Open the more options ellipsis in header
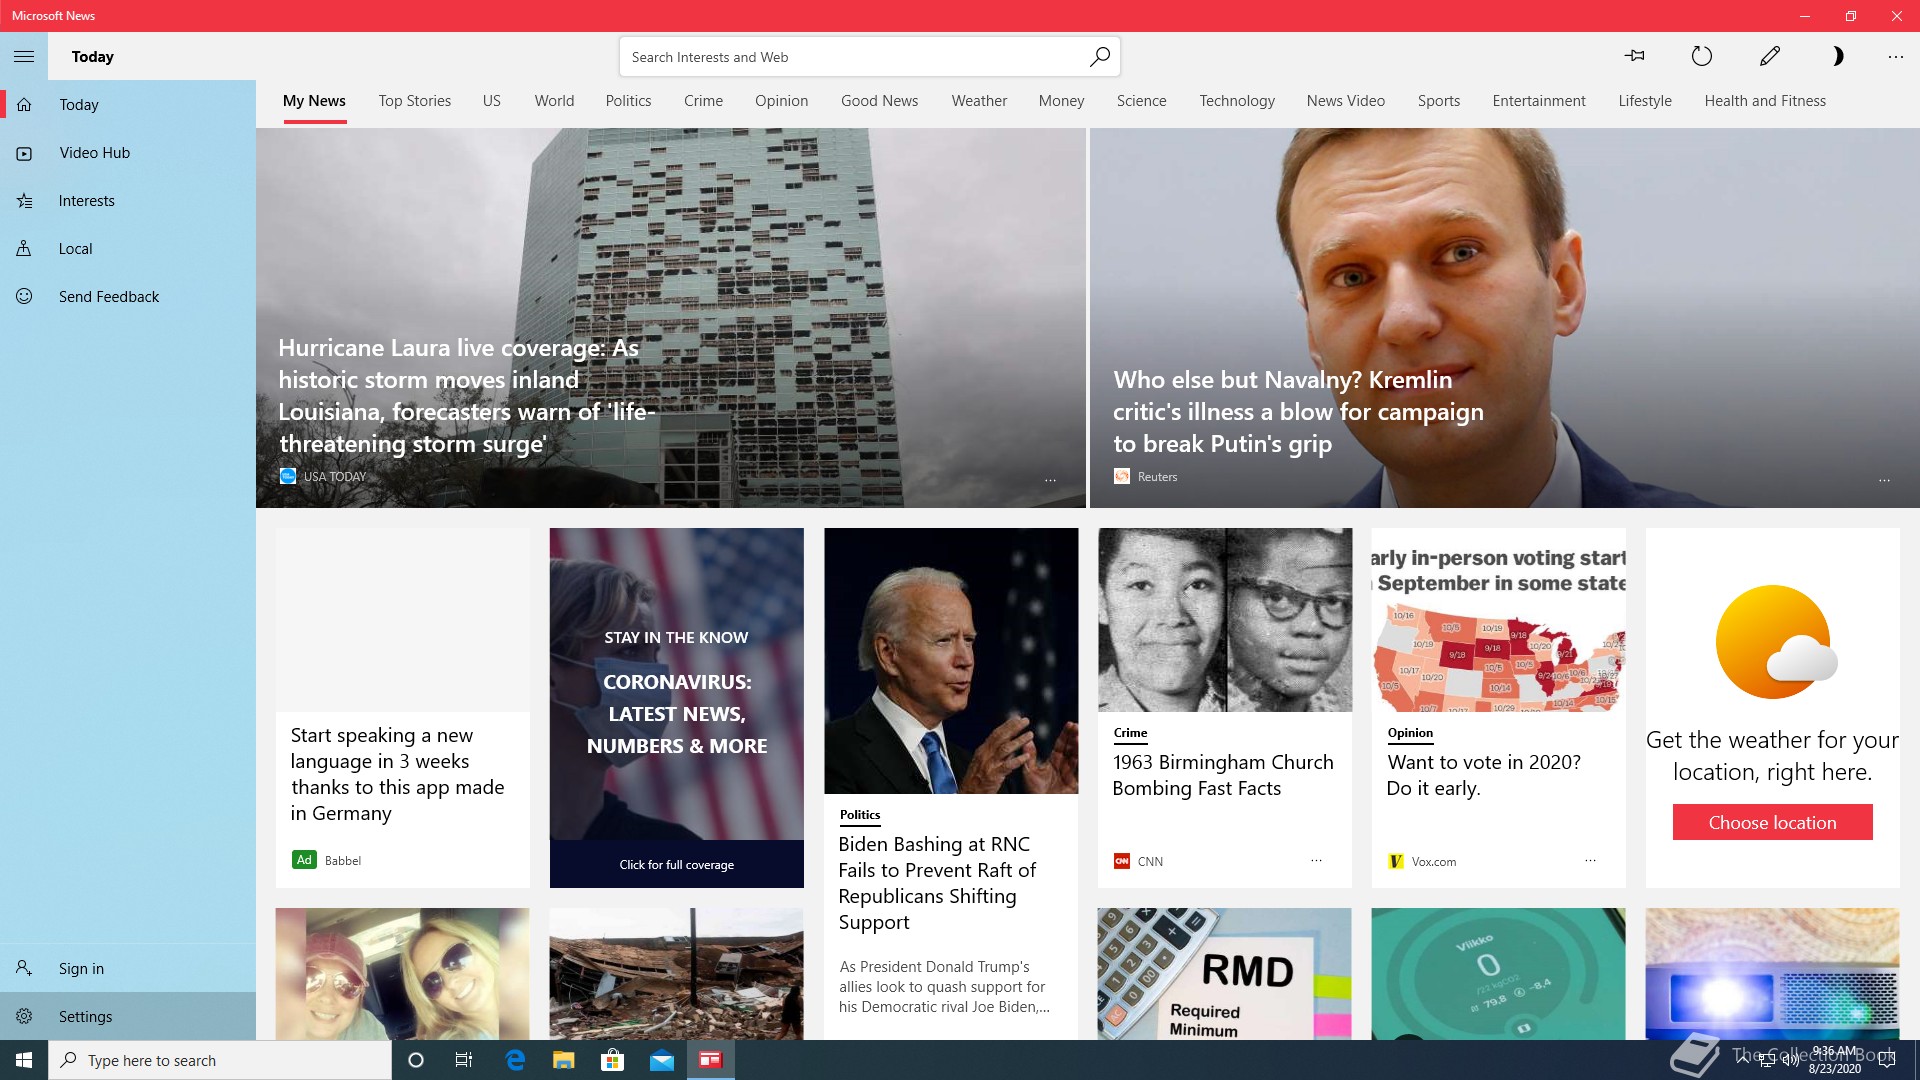Viewport: 1920px width, 1080px height. (1896, 56)
